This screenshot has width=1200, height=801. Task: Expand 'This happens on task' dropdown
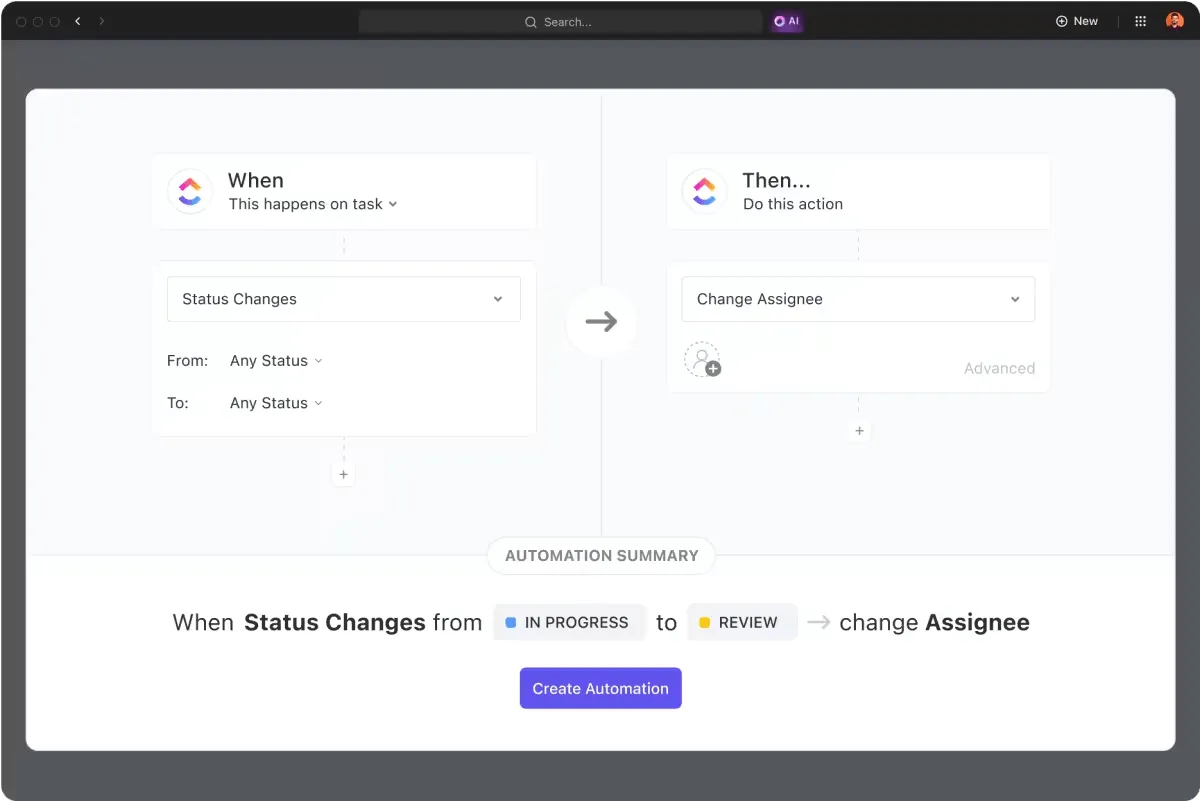click(x=313, y=204)
